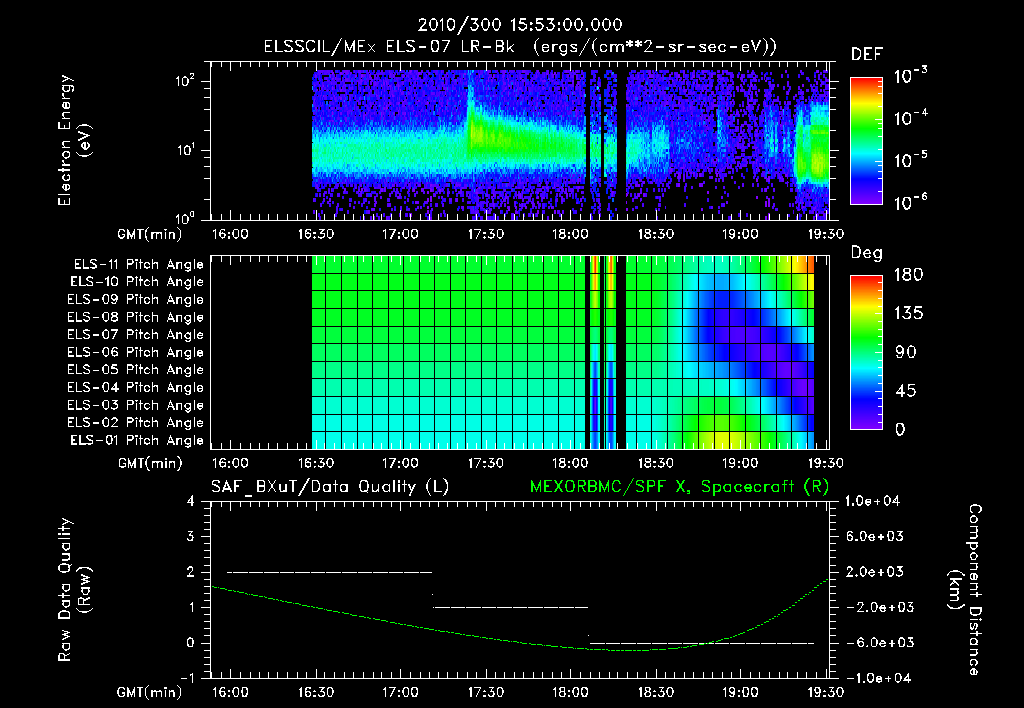
Task: Click the ELS-10 Pitch Angle row label
Action: point(137,282)
